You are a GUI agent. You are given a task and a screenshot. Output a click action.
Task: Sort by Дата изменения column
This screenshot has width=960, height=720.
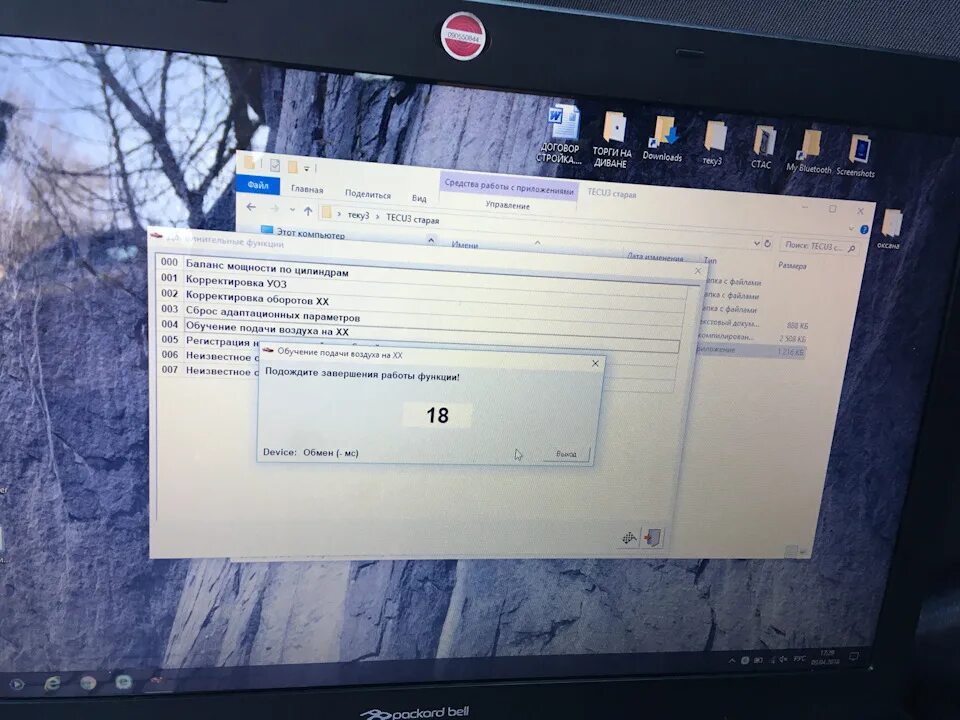655,257
